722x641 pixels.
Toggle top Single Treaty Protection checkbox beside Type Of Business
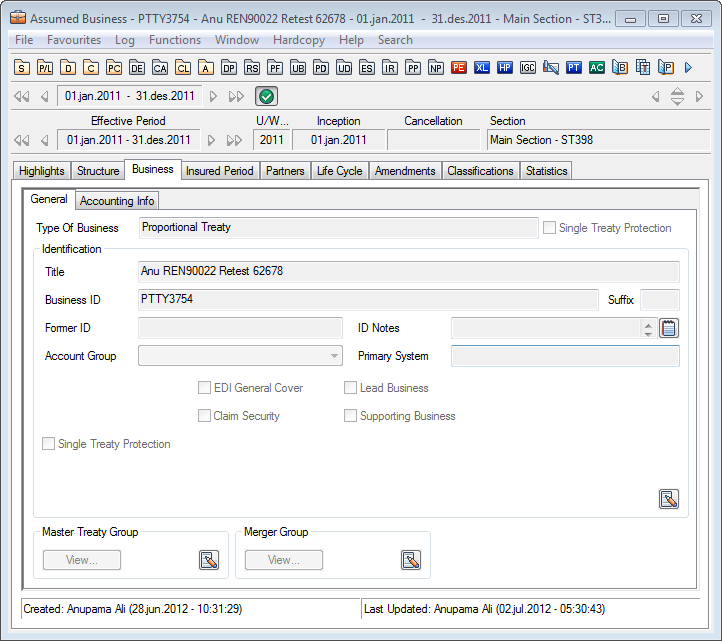click(x=549, y=227)
